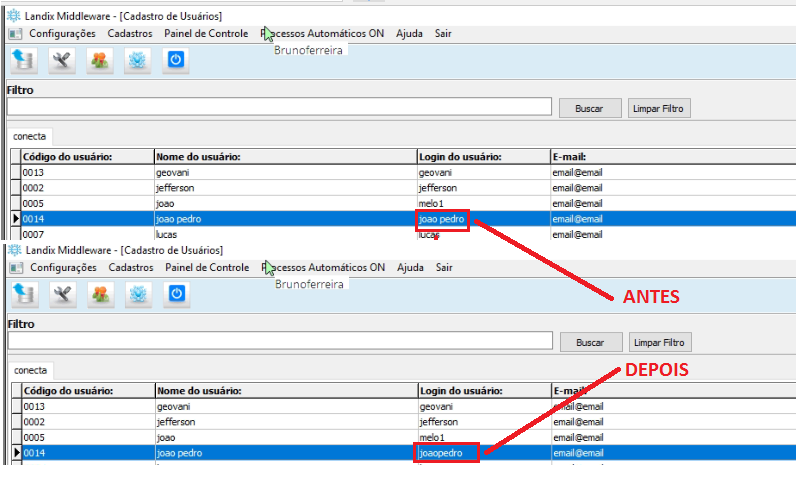Click wrench tools icon in lower window toolbar
The width and height of the screenshot is (796, 480).
pyautogui.click(x=63, y=294)
